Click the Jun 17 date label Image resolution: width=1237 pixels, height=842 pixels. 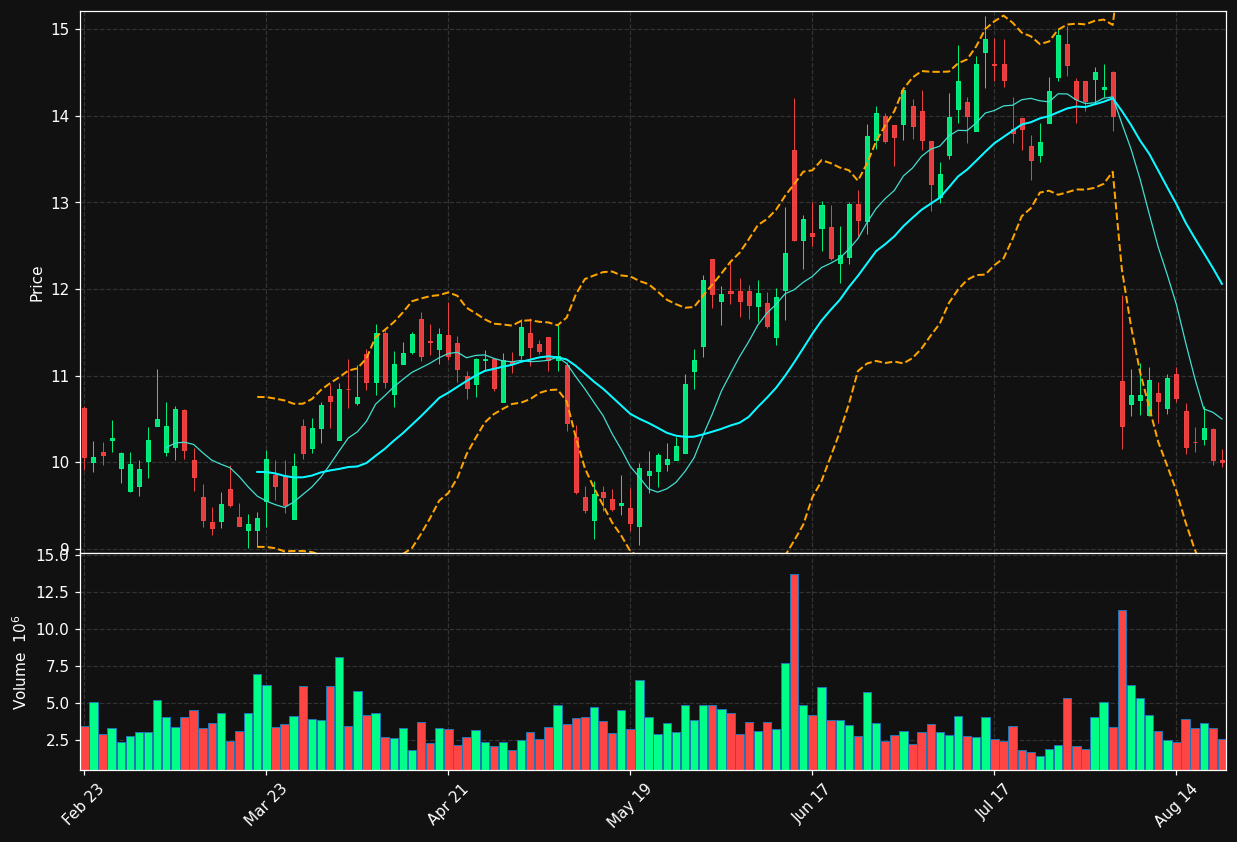tap(811, 806)
